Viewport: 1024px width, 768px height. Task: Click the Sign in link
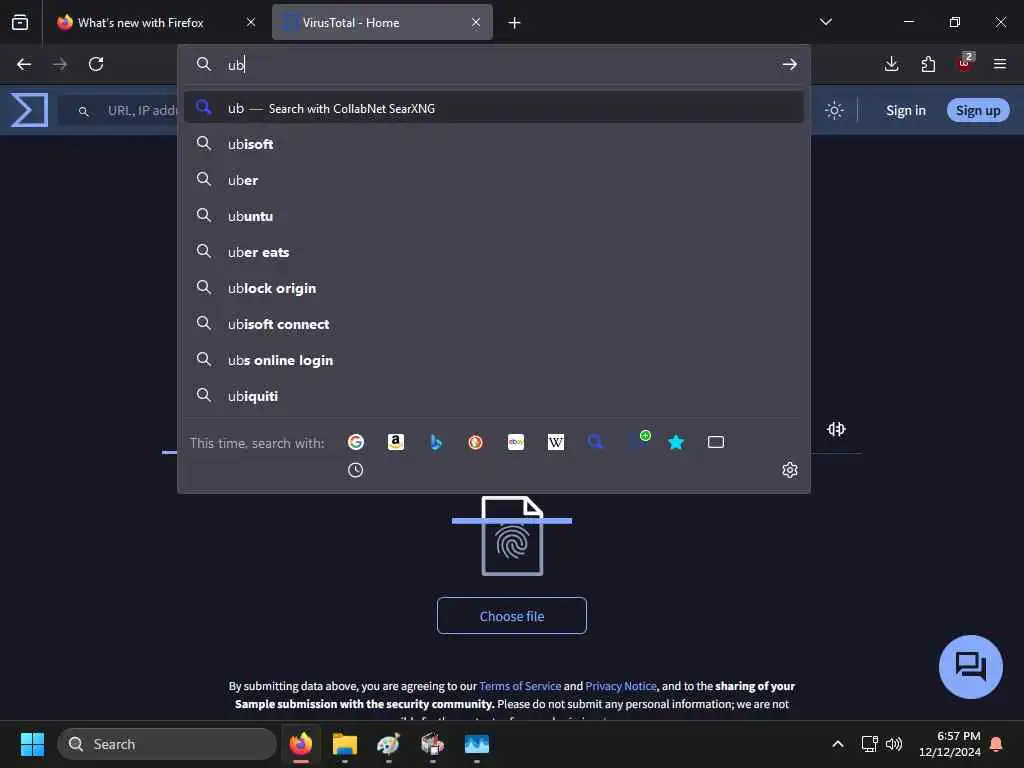pyautogui.click(x=906, y=110)
